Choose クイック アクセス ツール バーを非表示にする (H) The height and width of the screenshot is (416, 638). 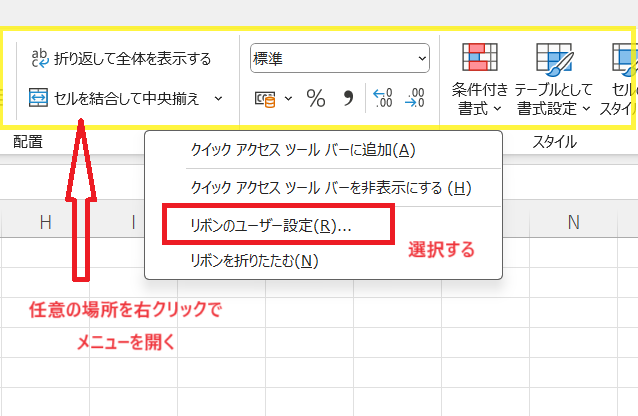click(323, 188)
